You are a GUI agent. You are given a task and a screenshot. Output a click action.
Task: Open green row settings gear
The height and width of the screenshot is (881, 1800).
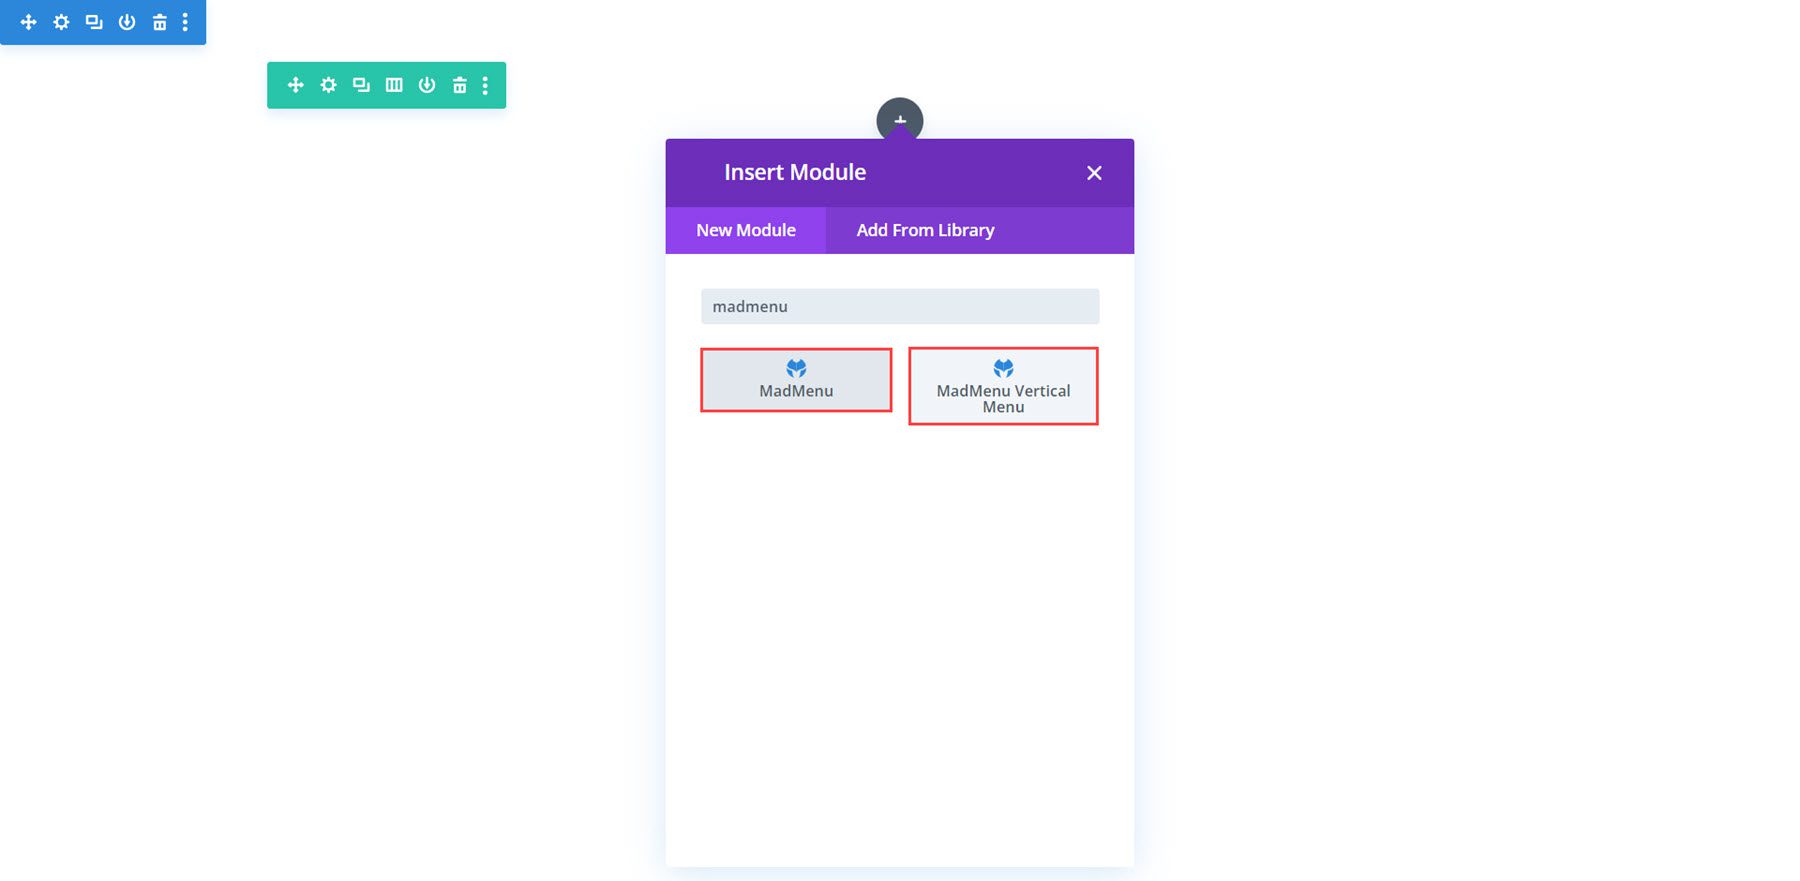pyautogui.click(x=329, y=85)
